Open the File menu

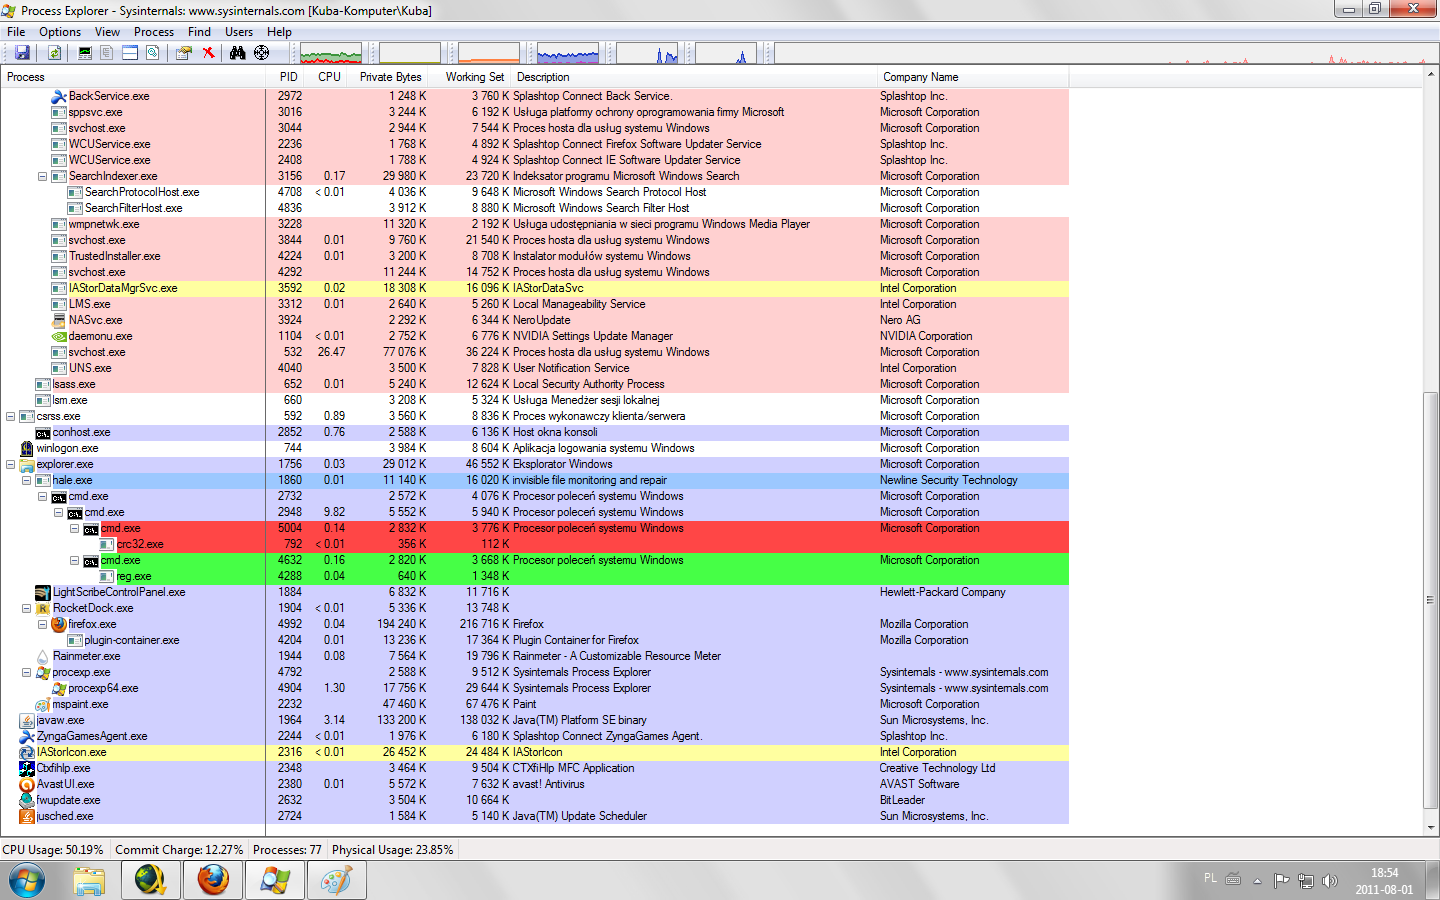point(16,32)
